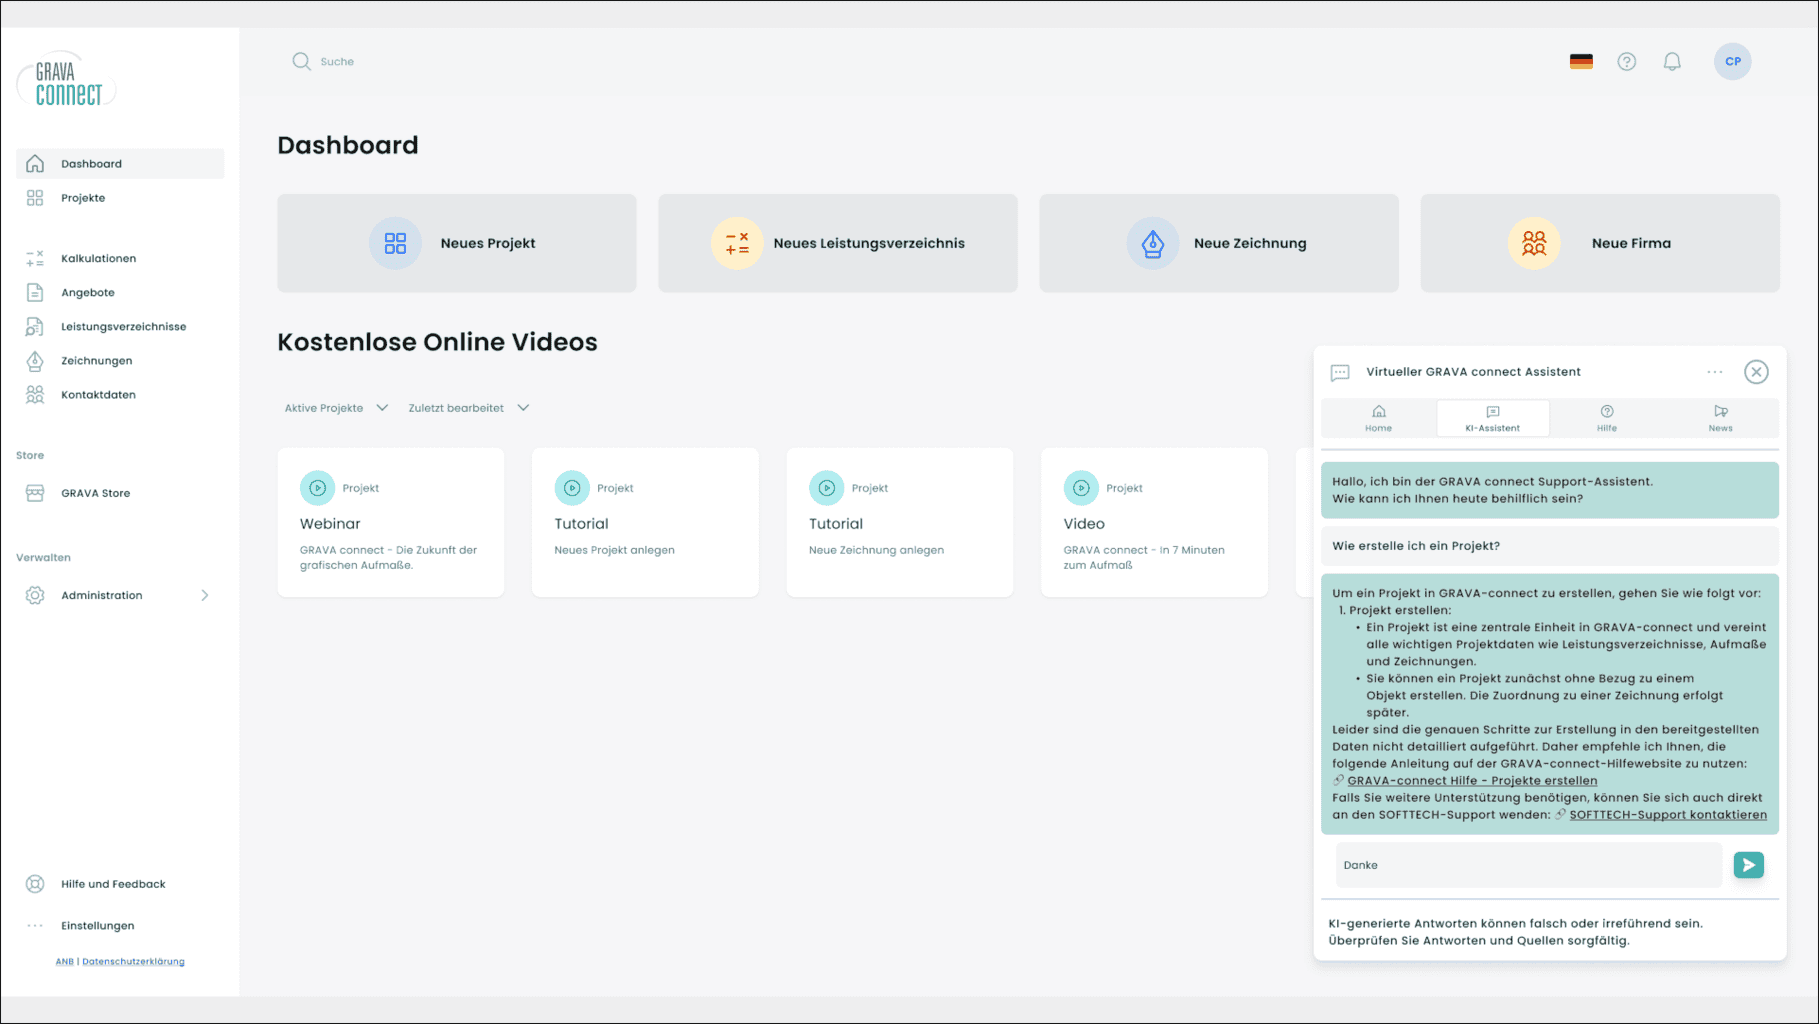Click the search magnifier icon
This screenshot has height=1024, width=1819.
point(301,61)
